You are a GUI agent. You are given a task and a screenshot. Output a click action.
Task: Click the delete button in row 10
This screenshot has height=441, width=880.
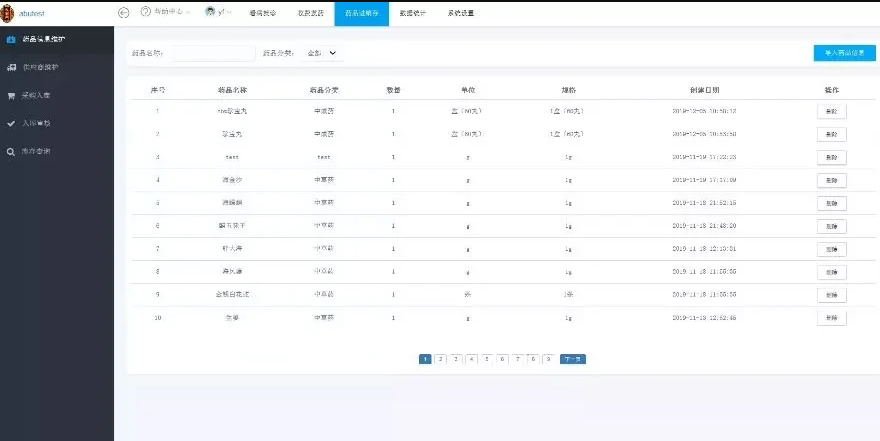831,318
